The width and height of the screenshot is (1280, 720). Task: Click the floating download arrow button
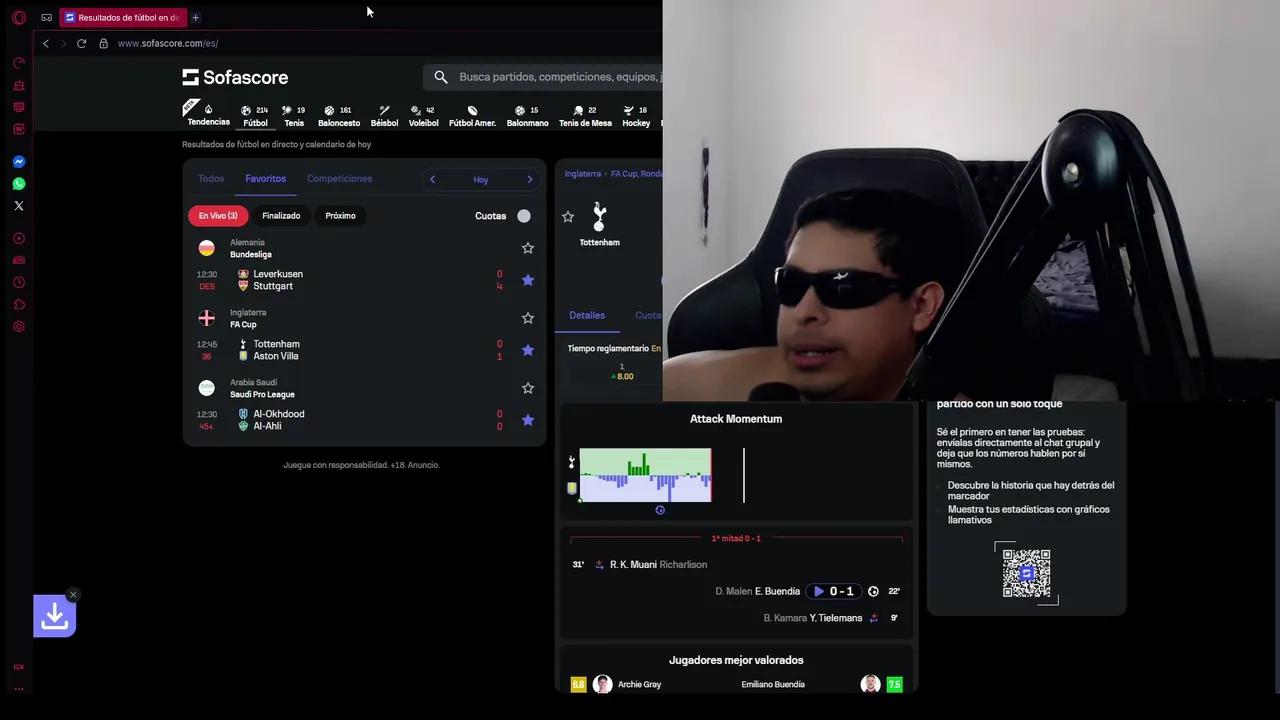tap(55, 617)
